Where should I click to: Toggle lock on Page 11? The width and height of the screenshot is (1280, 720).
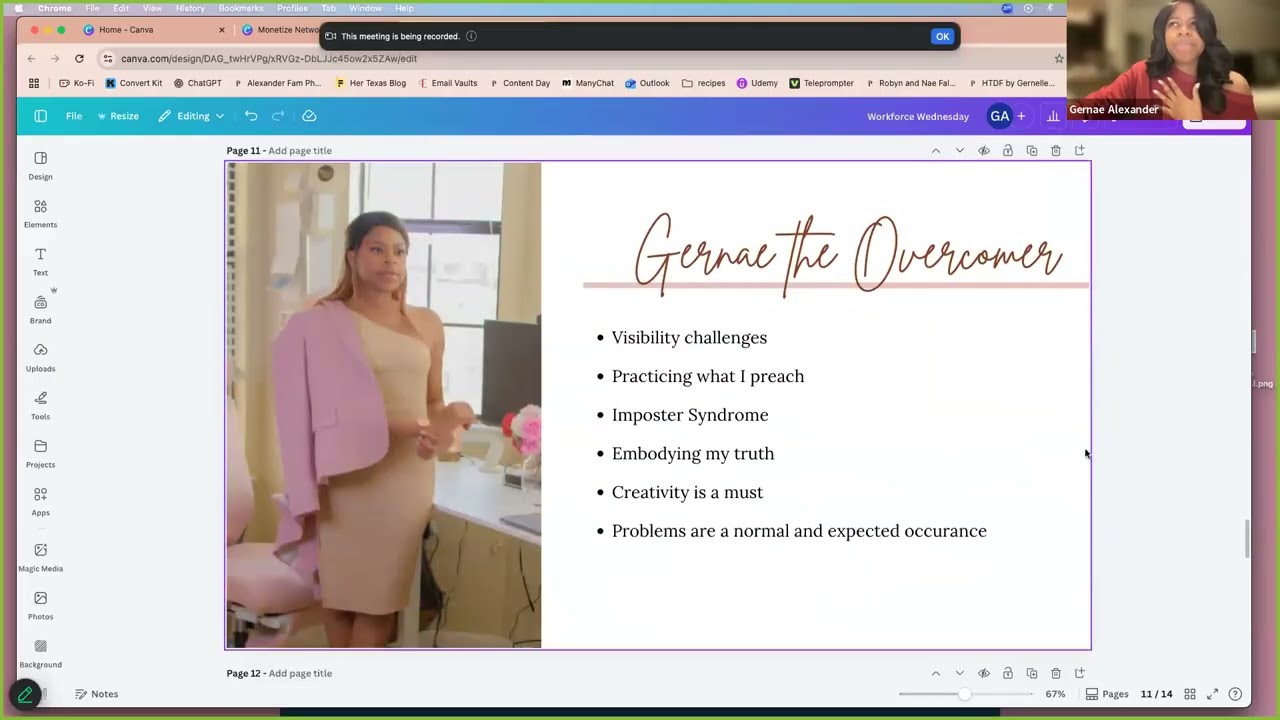1008,151
